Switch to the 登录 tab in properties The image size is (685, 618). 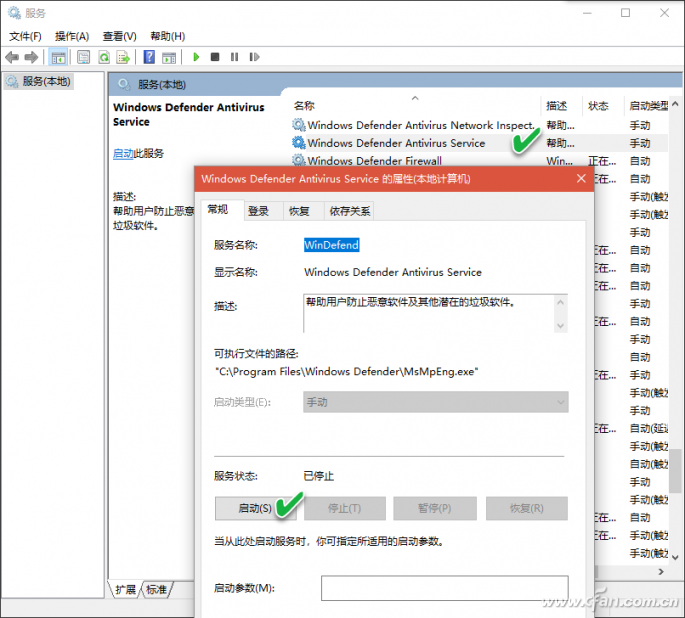click(x=258, y=211)
